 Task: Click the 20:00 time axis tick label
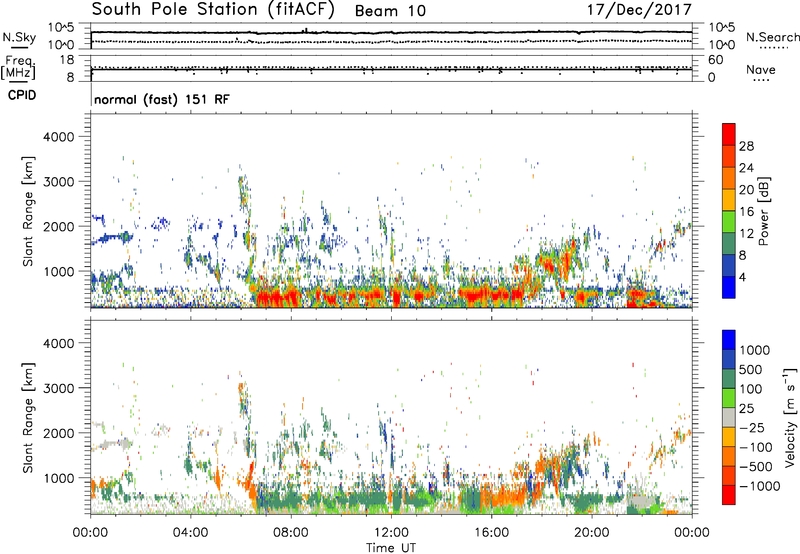[591, 533]
